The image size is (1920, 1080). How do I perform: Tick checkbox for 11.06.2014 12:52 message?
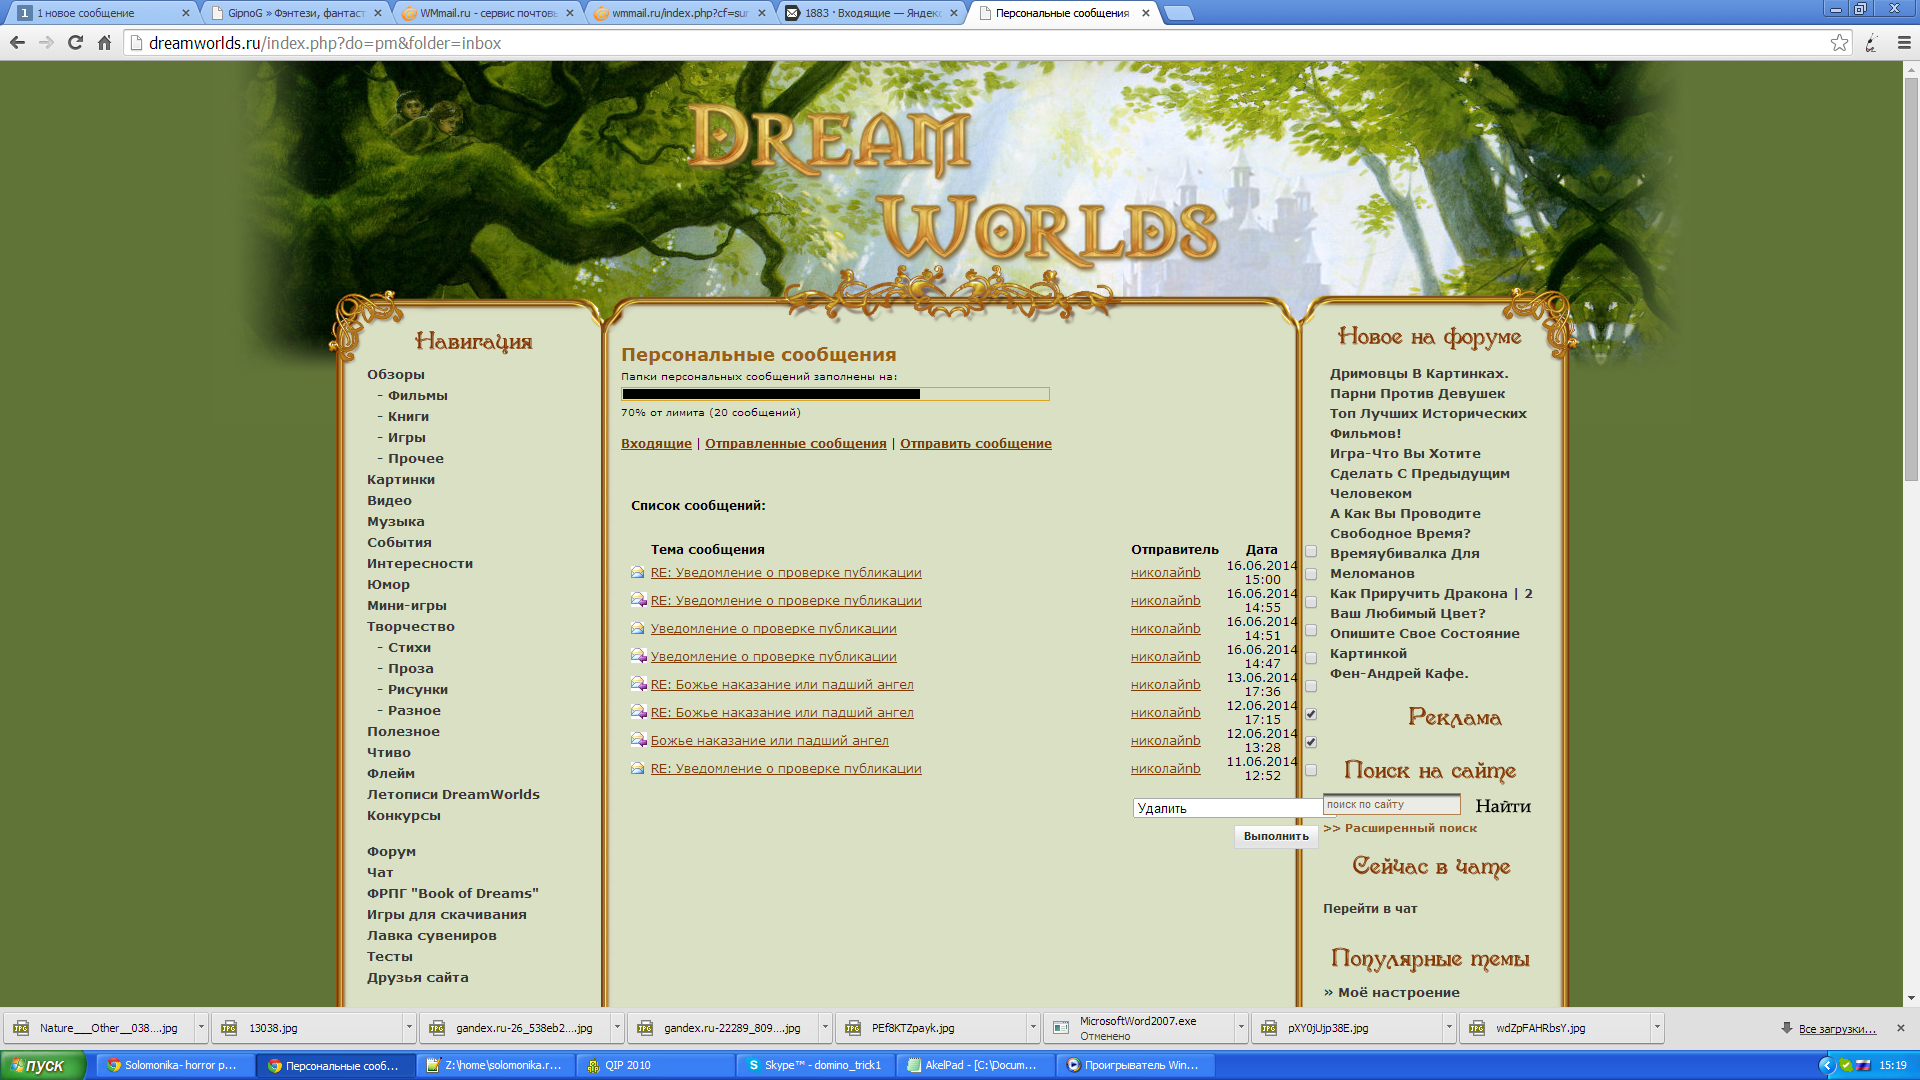click(x=1311, y=770)
